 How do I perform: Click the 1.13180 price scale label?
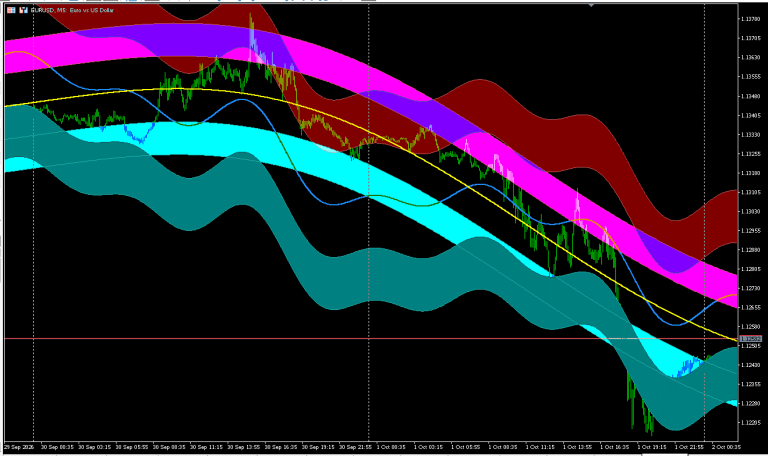coord(750,173)
